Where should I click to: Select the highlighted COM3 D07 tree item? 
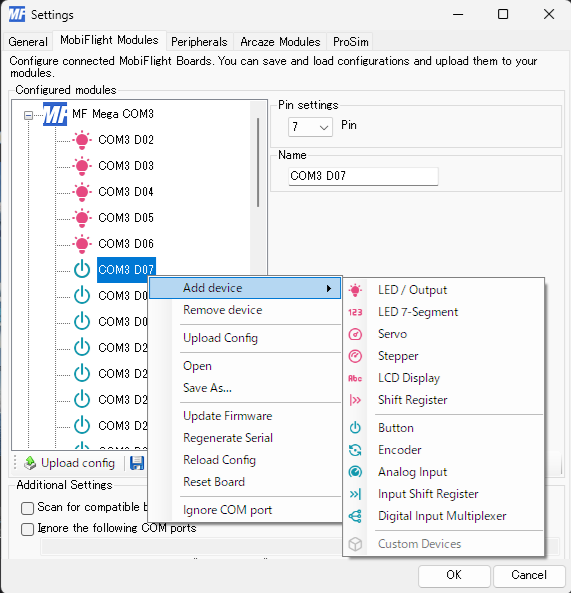126,270
